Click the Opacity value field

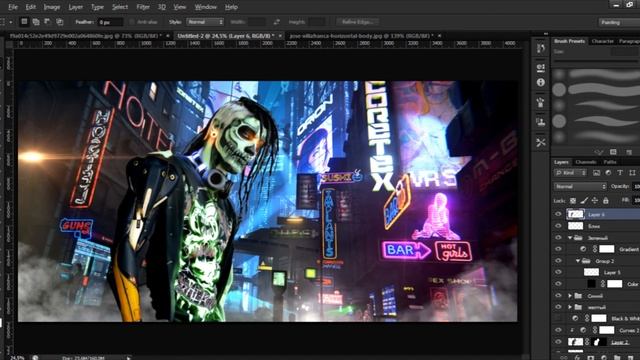(636, 187)
